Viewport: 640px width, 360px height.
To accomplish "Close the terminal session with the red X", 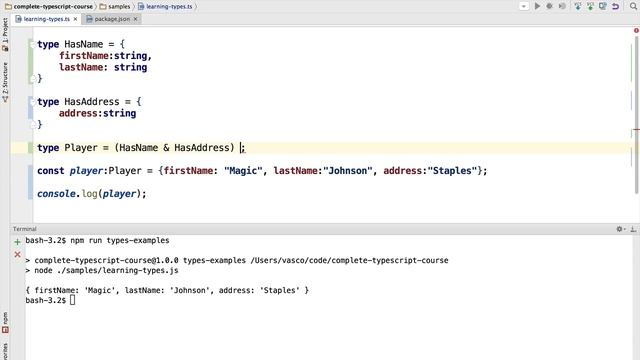I will (x=17, y=255).
